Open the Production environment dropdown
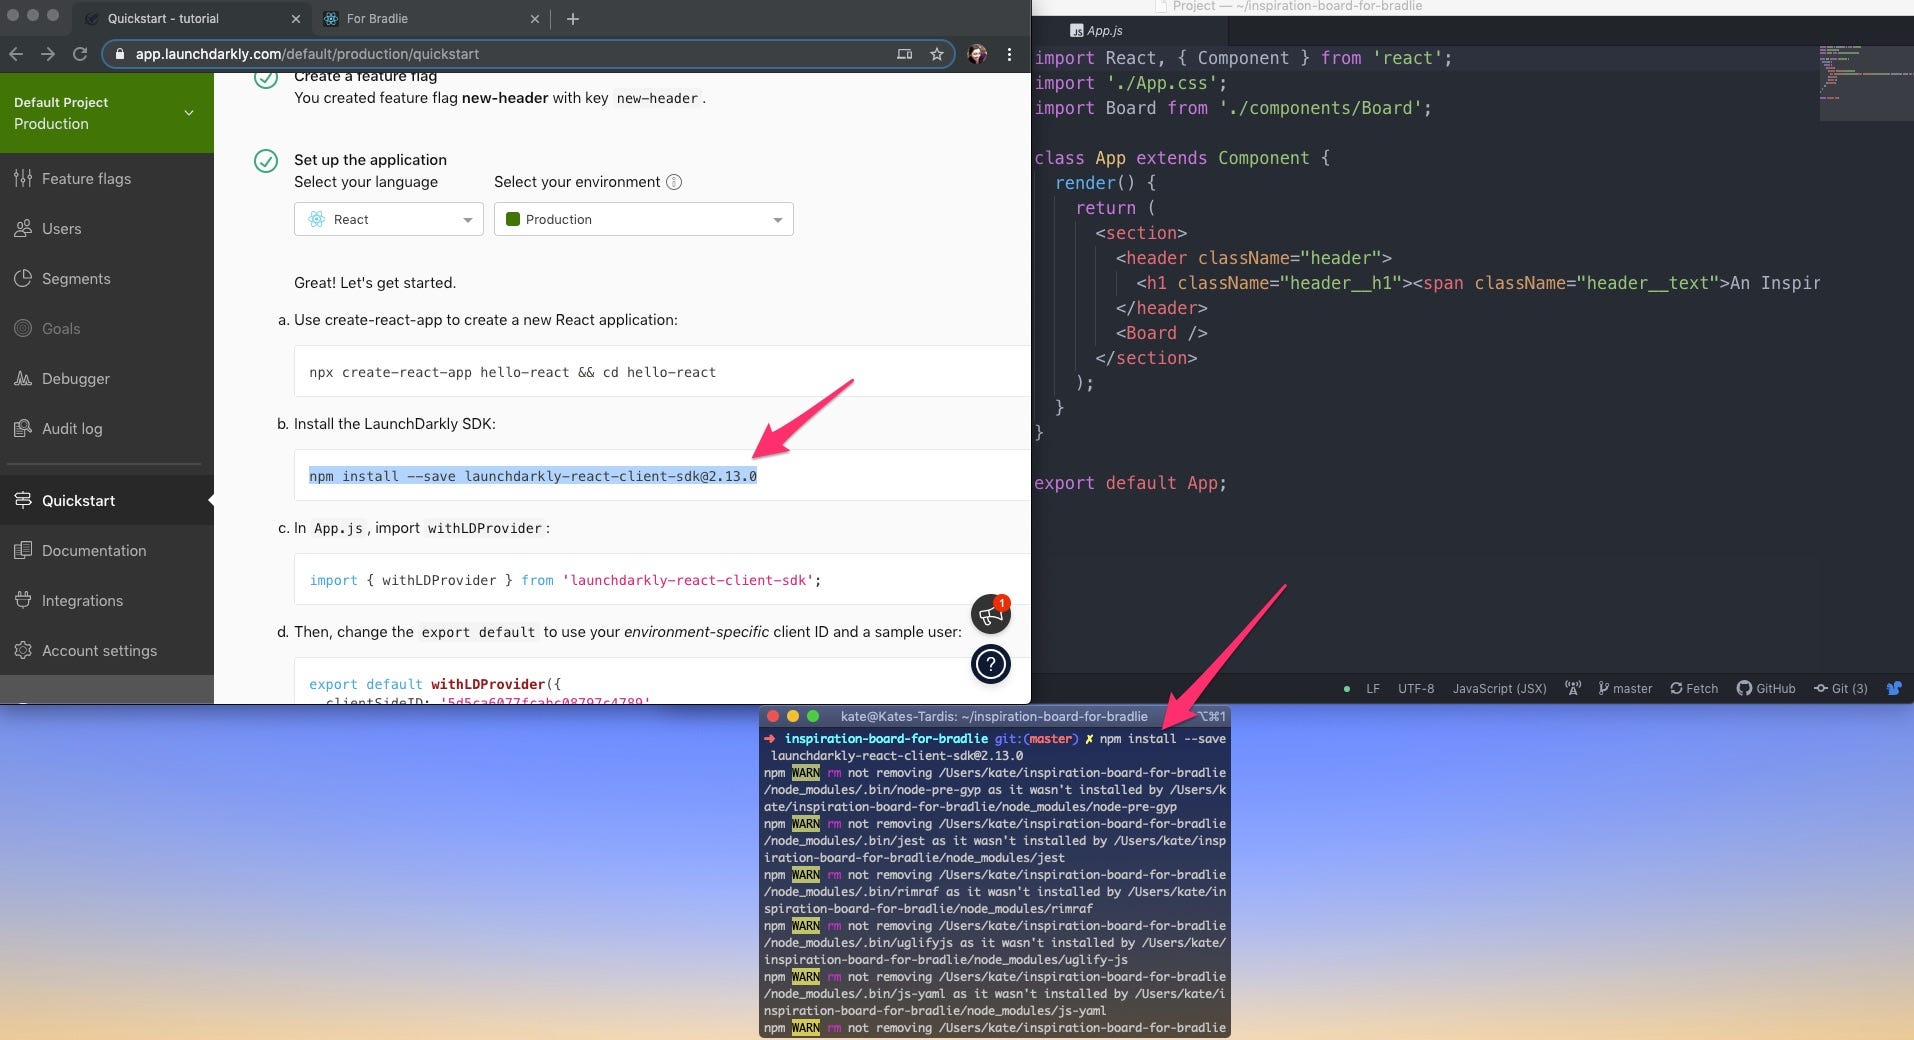The image size is (1914, 1040). 643,219
